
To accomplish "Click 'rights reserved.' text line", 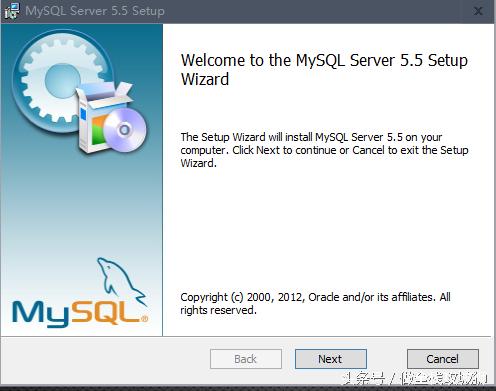I will pos(218,310).
